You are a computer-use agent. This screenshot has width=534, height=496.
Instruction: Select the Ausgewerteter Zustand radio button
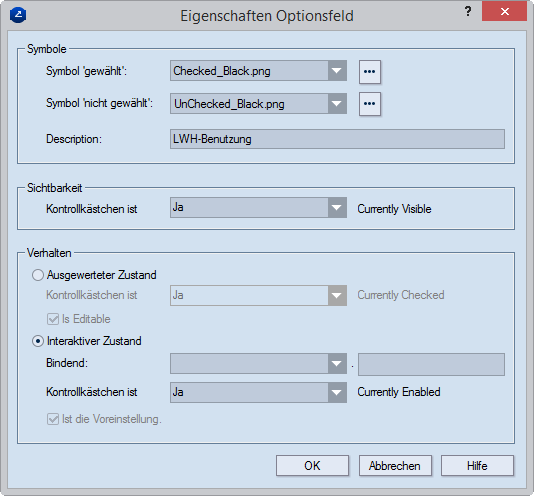tap(38, 275)
